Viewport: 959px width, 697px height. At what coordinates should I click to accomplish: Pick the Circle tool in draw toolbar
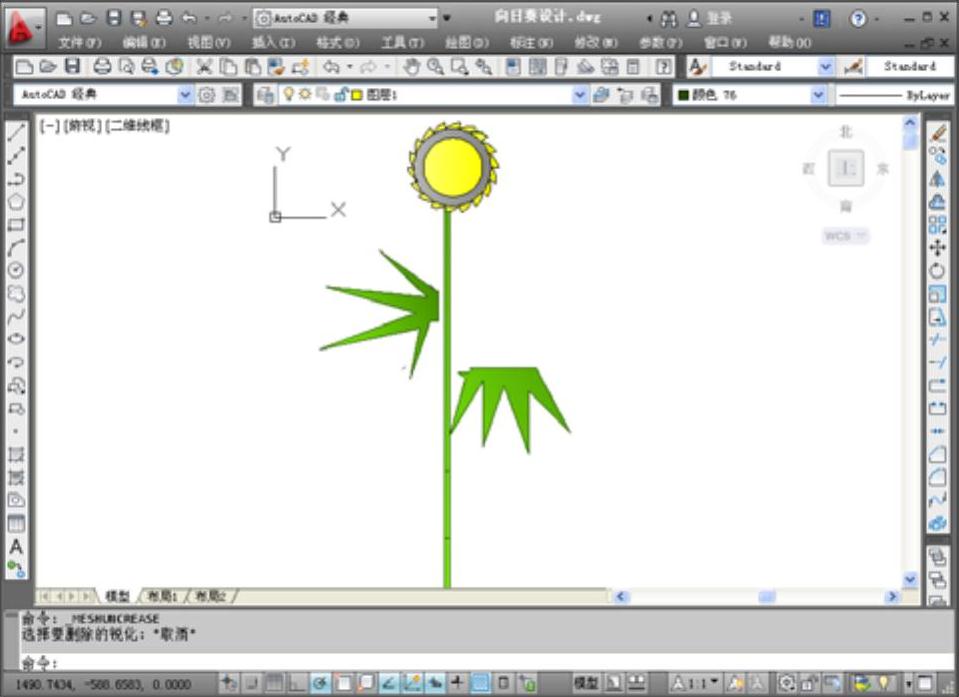tap(16, 270)
